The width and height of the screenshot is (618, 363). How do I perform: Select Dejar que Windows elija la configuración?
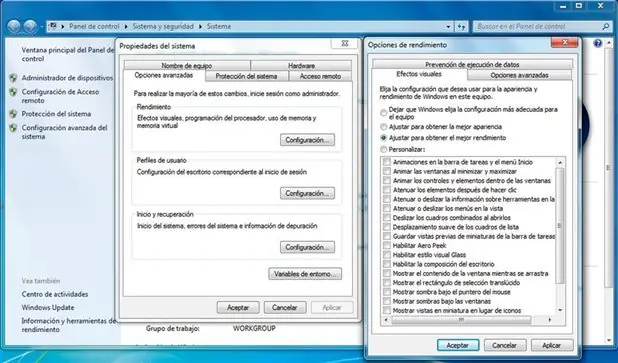point(383,113)
